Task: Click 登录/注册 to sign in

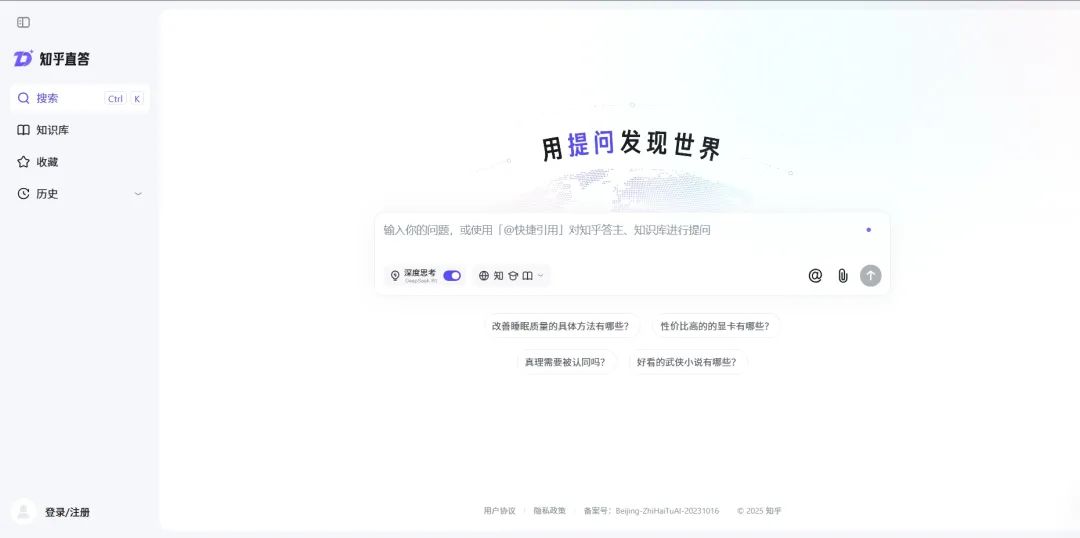Action: (67, 512)
